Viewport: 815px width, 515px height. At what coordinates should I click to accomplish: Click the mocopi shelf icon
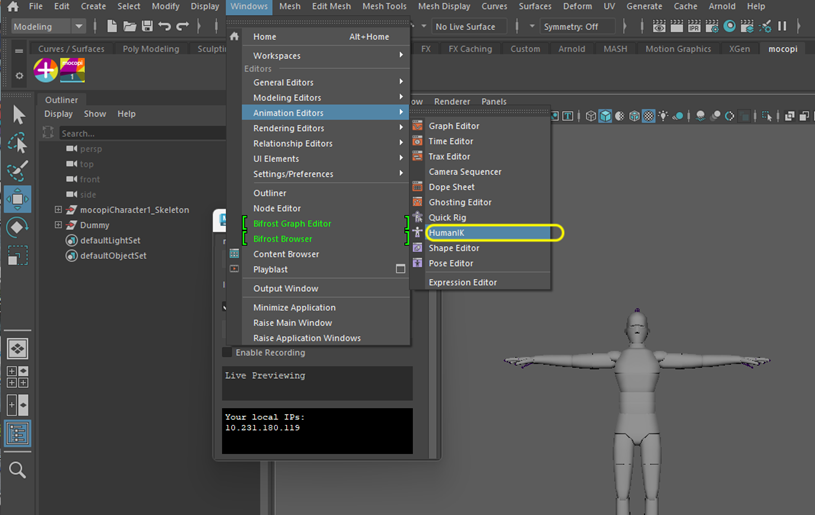[72, 69]
